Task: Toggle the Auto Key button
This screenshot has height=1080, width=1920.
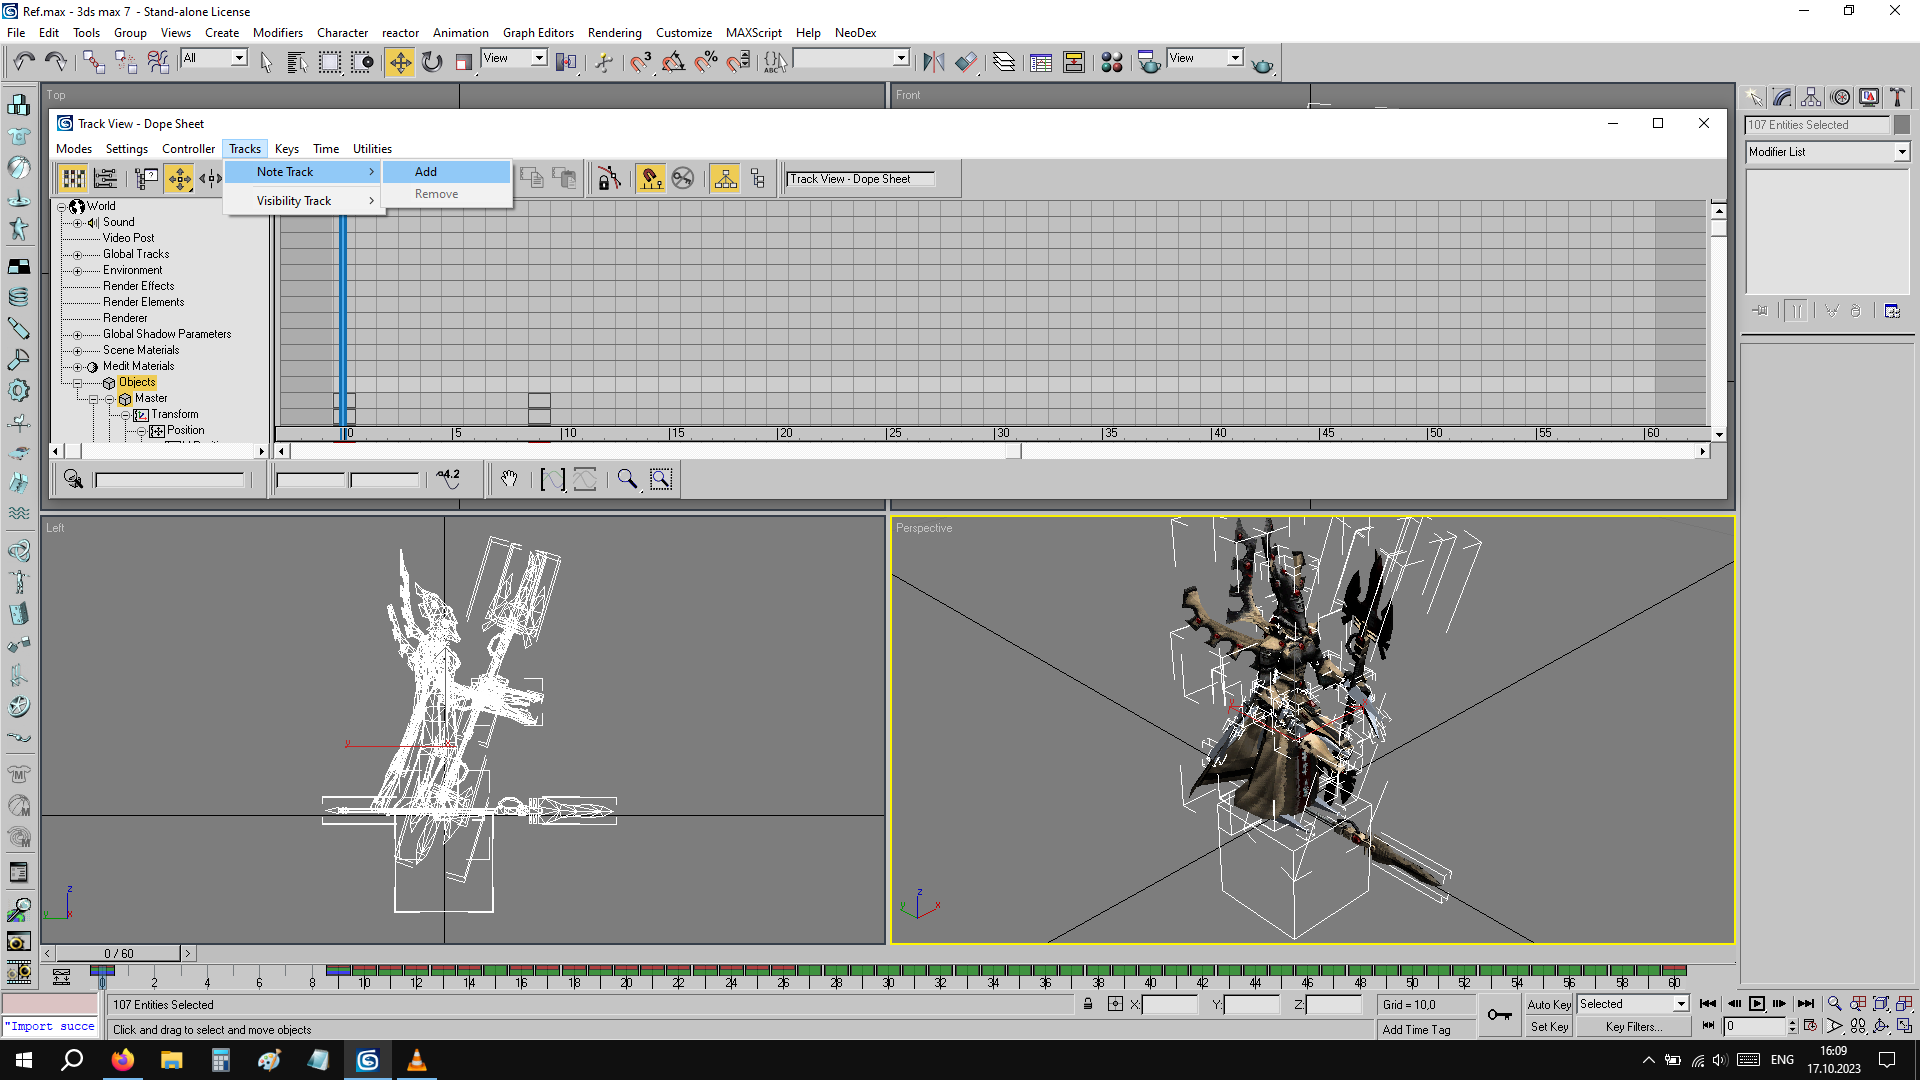Action: coord(1548,1004)
